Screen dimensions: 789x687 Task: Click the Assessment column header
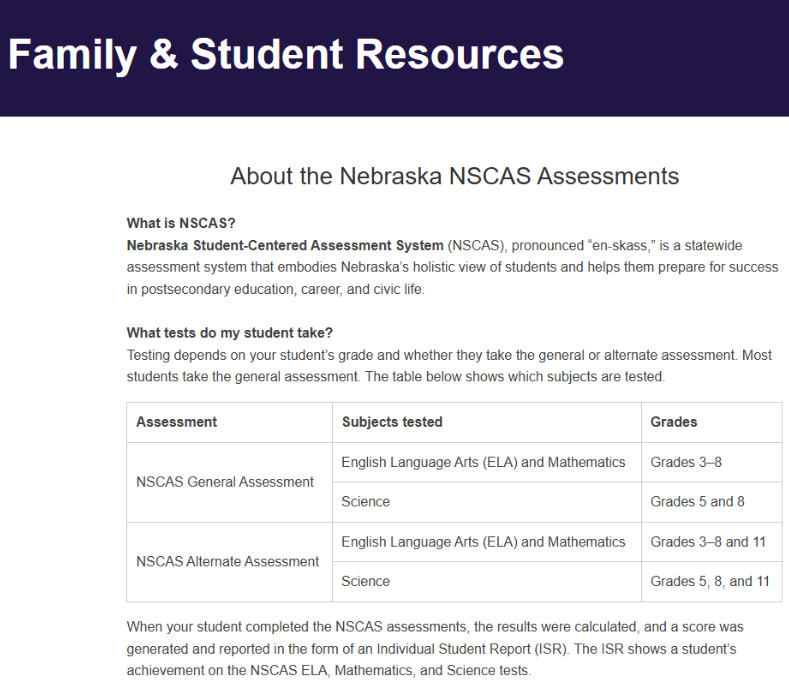tap(229, 422)
